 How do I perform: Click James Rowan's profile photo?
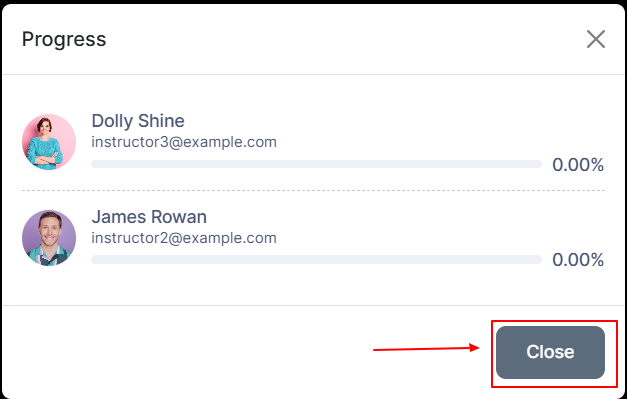[x=49, y=238]
